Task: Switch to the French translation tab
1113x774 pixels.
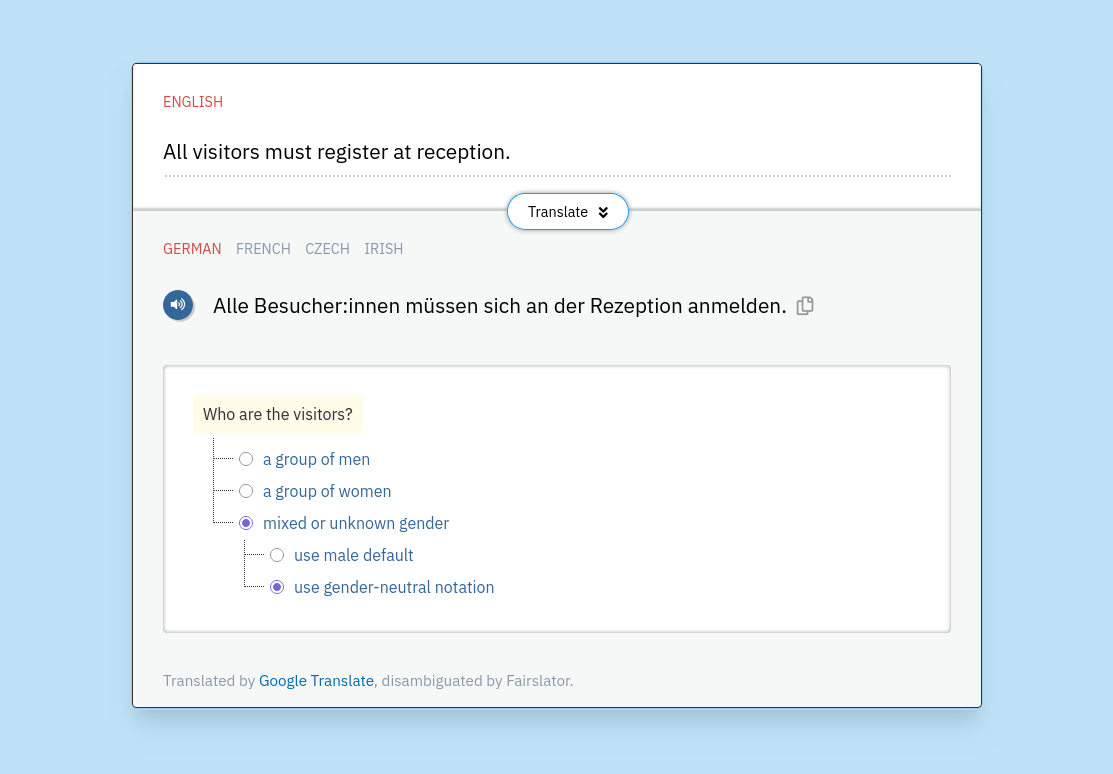Action: coord(263,249)
